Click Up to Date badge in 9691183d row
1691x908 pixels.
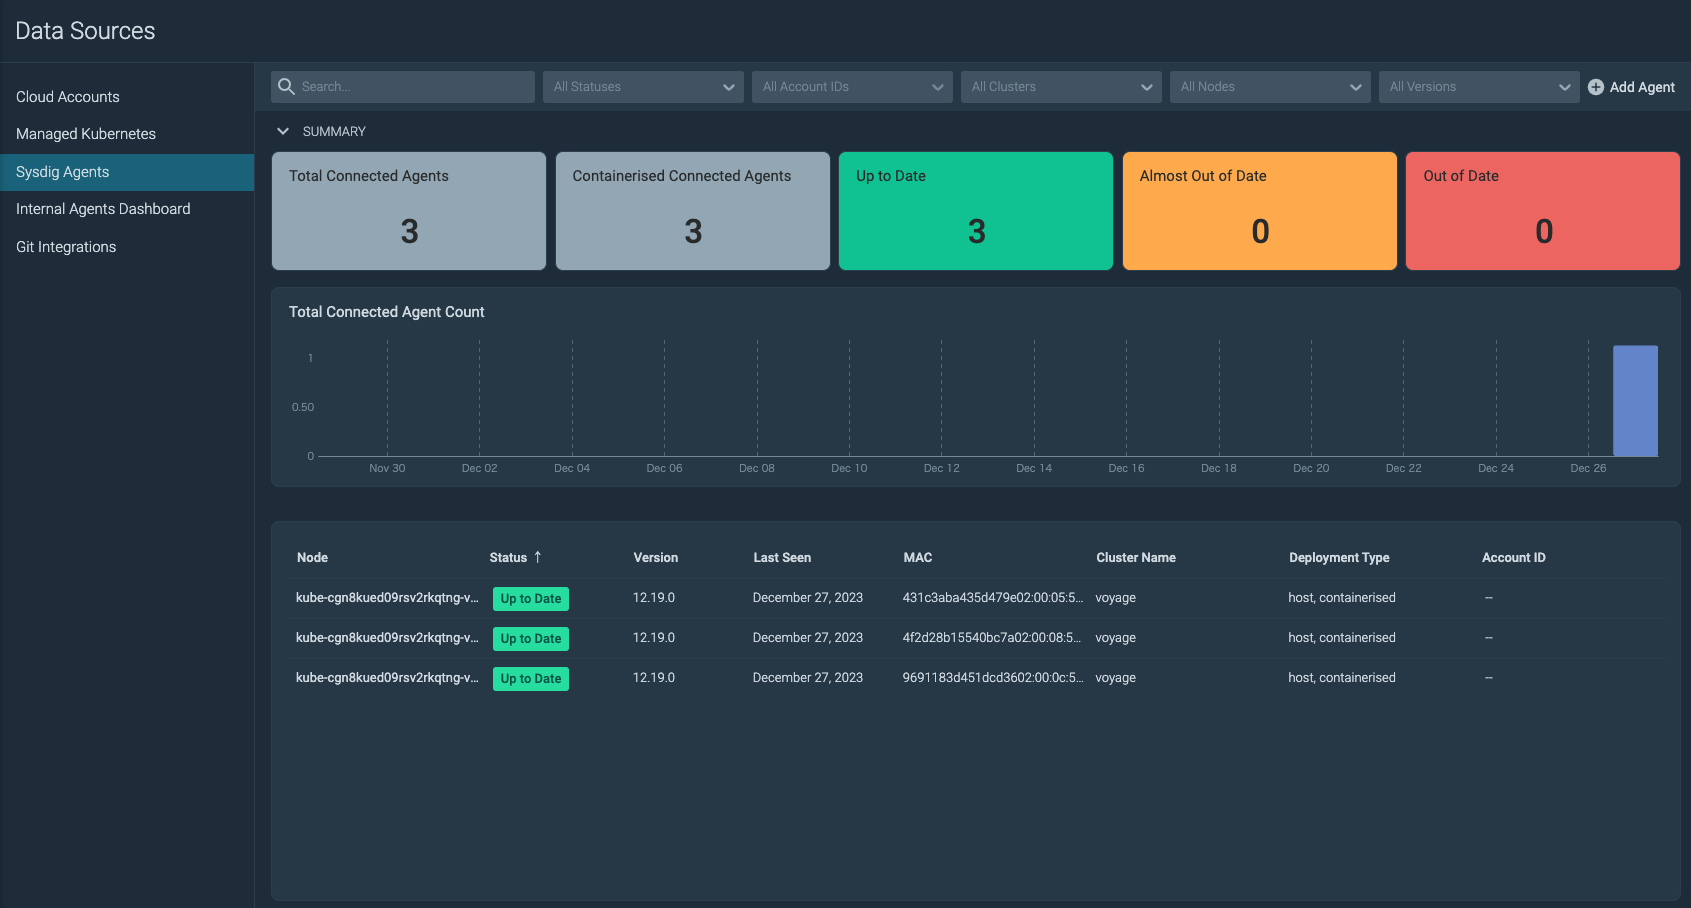(531, 679)
